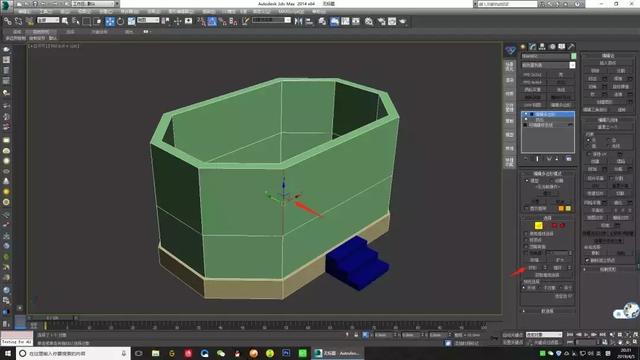
Task: Open the Tools menu
Action: 46,11
